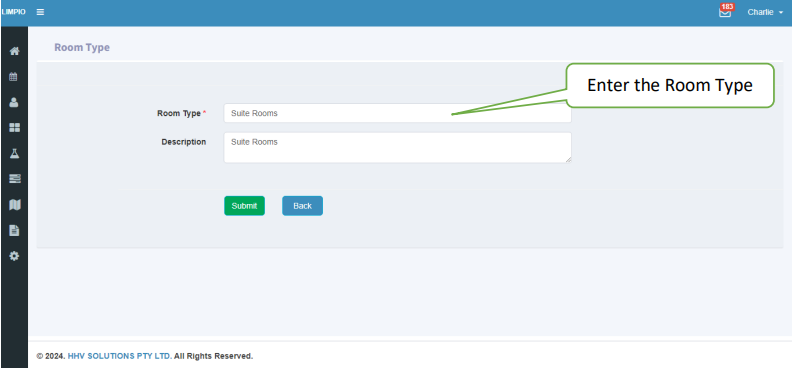Image resolution: width=792 pixels, height=368 pixels.
Task: Focus the Description text area
Action: (x=398, y=147)
